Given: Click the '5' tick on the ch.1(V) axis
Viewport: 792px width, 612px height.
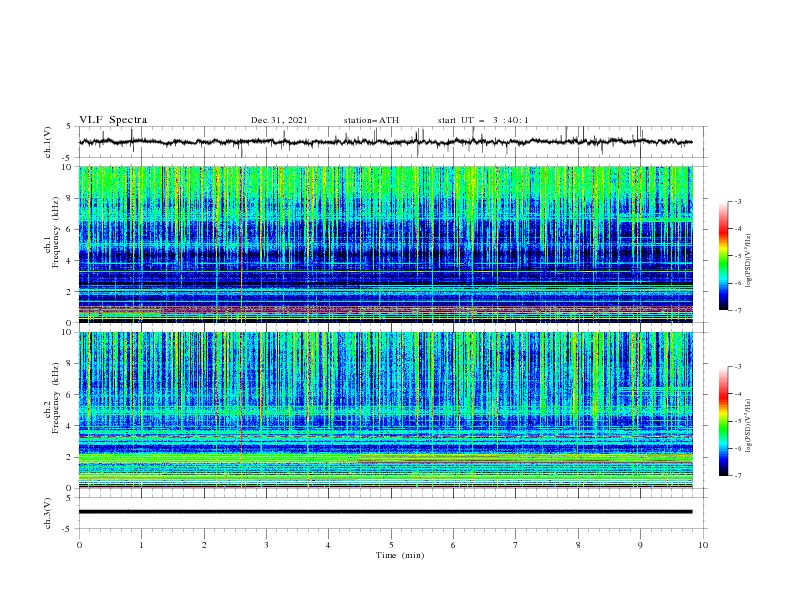Looking at the screenshot, I should coord(69,126).
